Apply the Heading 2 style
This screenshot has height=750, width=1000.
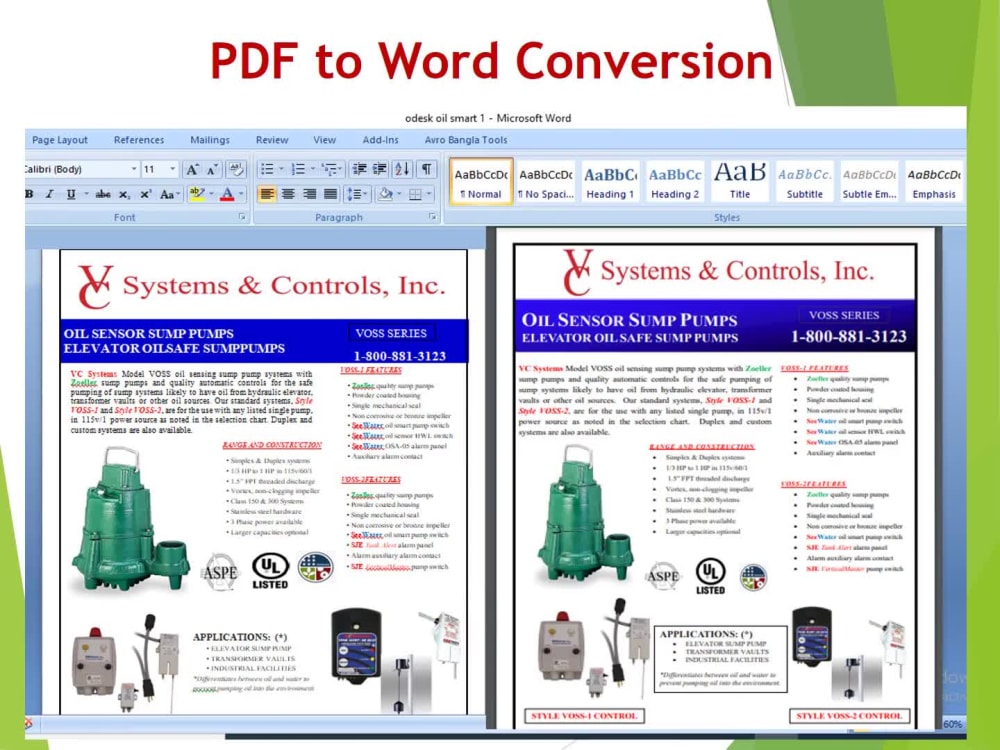pos(675,182)
